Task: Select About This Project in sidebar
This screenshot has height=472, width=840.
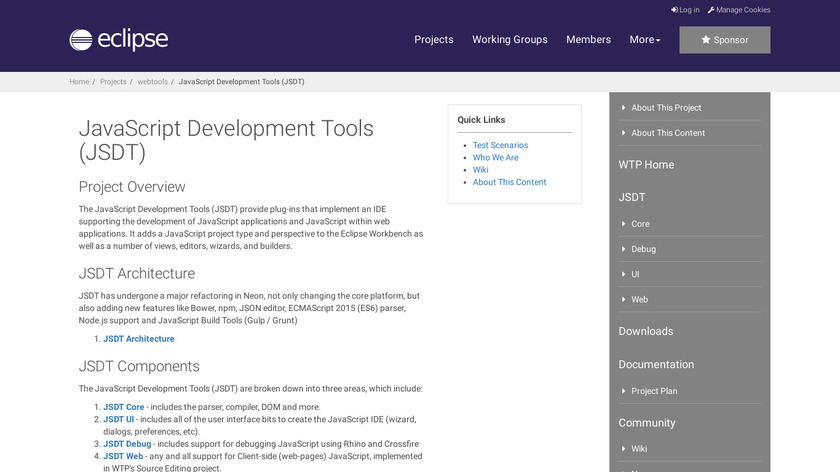Action: [690, 108]
